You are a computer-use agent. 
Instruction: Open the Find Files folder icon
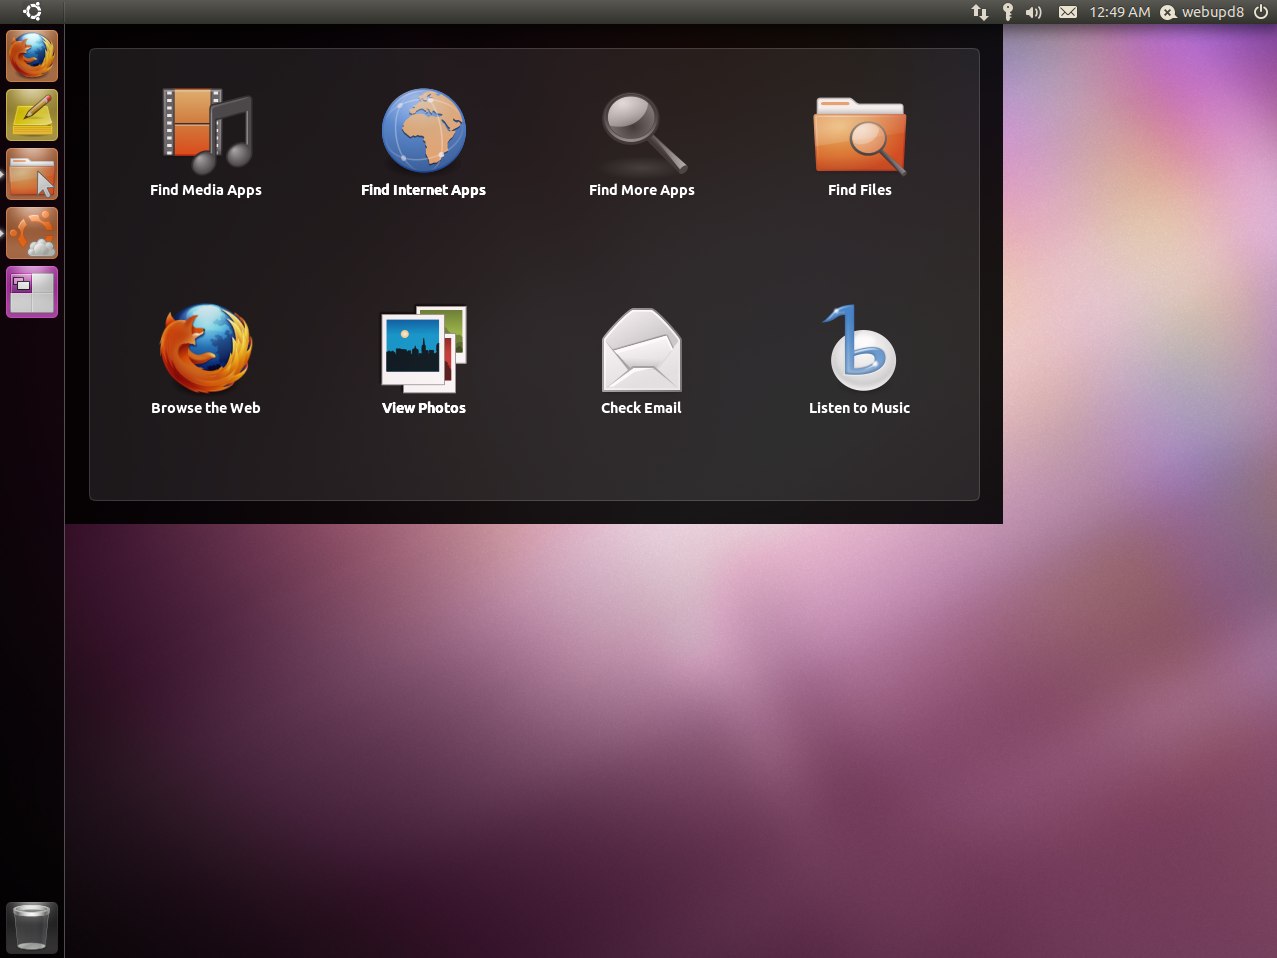tap(860, 135)
